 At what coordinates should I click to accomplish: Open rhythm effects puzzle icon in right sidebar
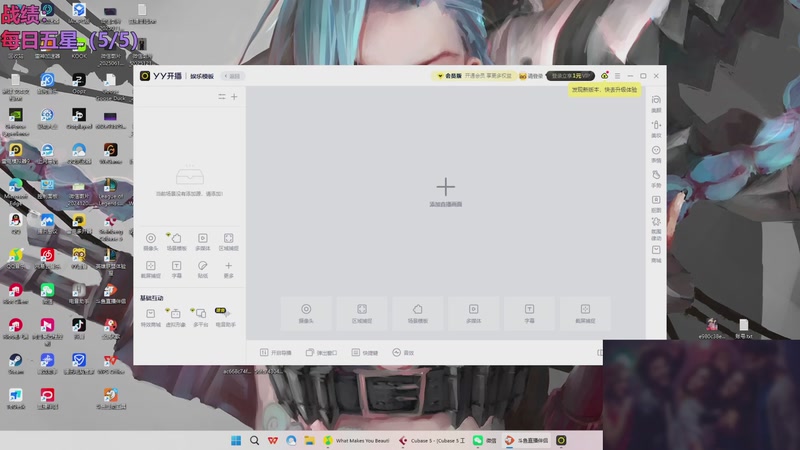(656, 229)
